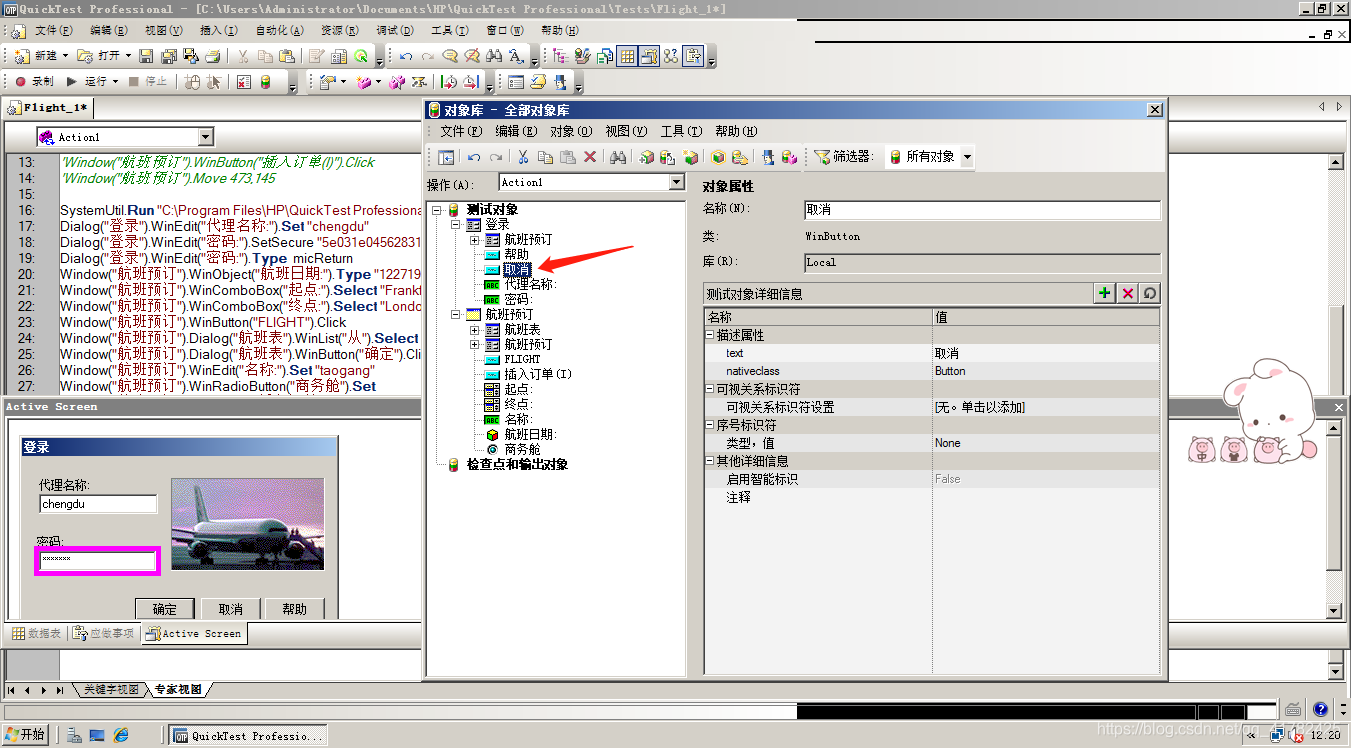Click the 名称(N) field containing 取消
Screen dimensions: 1351x748
pyautogui.click(x=982, y=210)
